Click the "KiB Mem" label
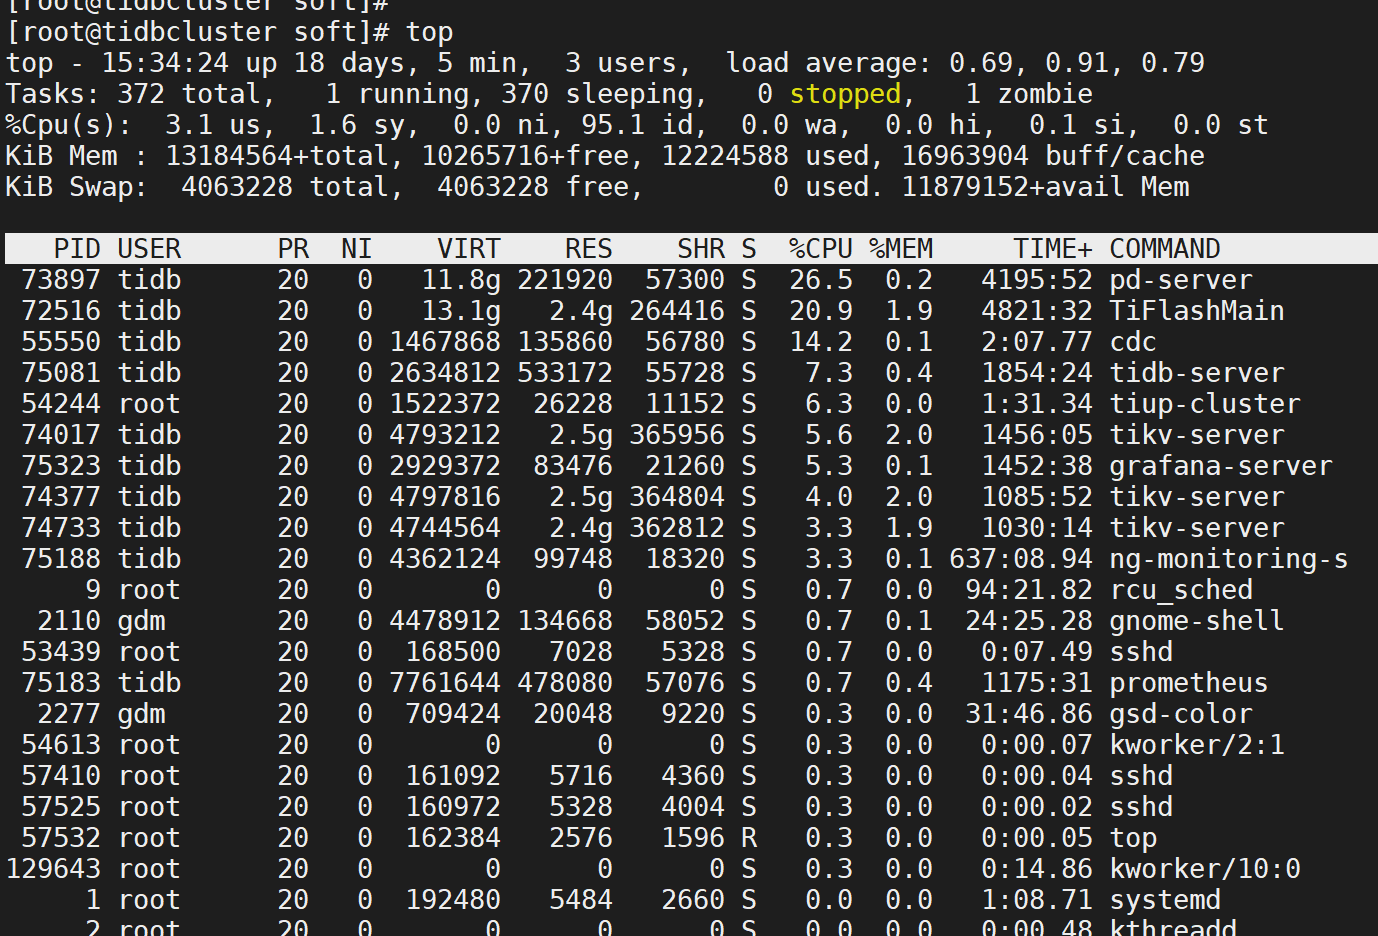Viewport: 1378px width, 936px height. [61, 156]
